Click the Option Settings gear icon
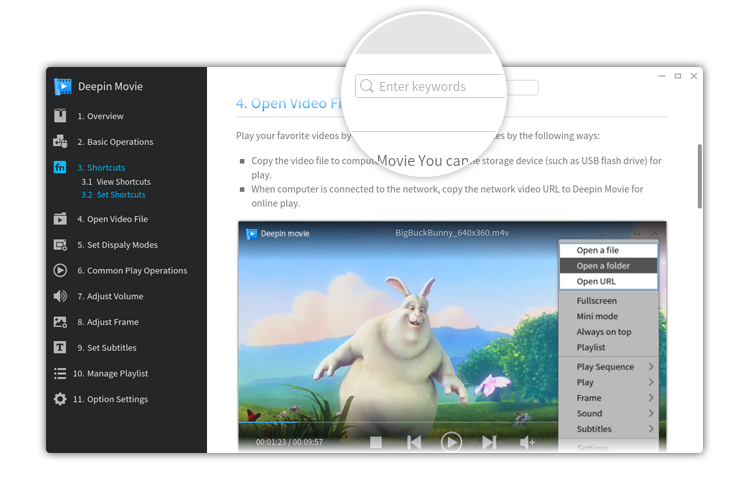The height and width of the screenshot is (500, 749). 60,399
